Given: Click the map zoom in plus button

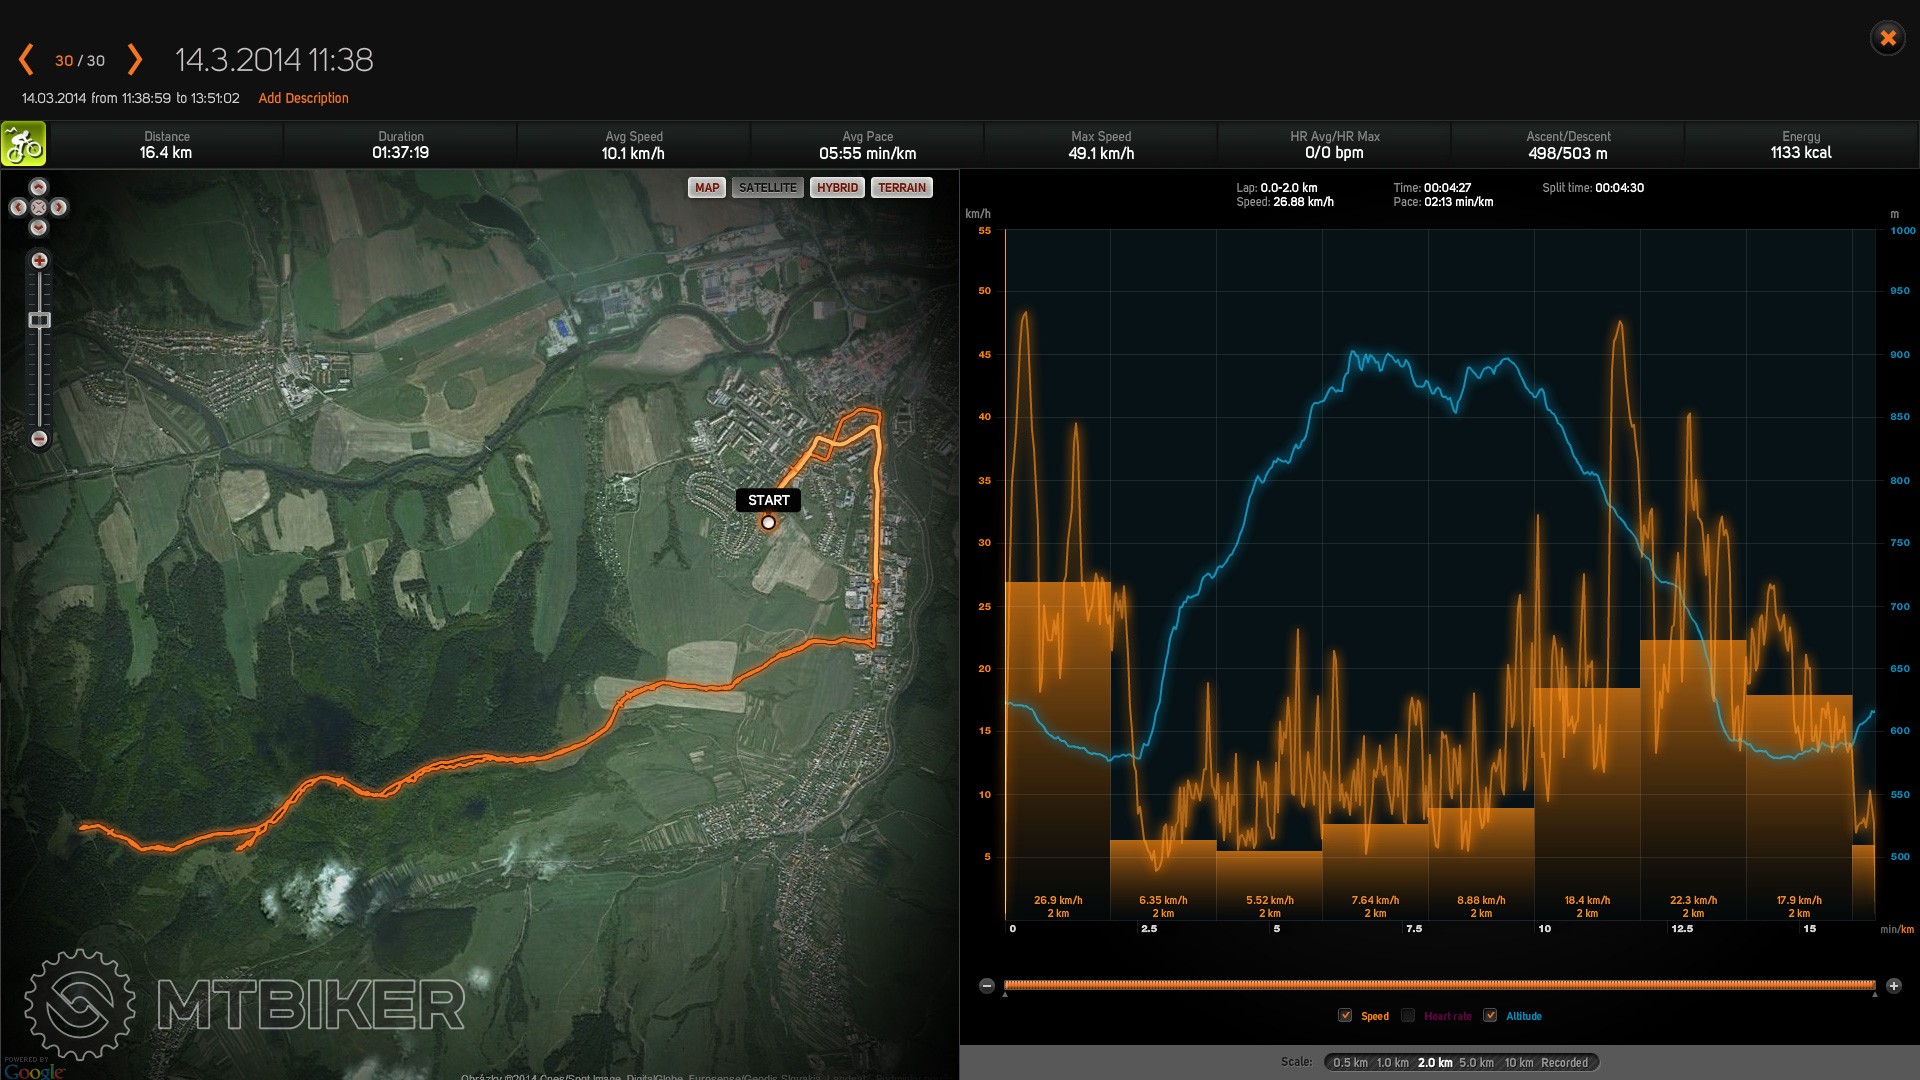Looking at the screenshot, I should (x=39, y=260).
